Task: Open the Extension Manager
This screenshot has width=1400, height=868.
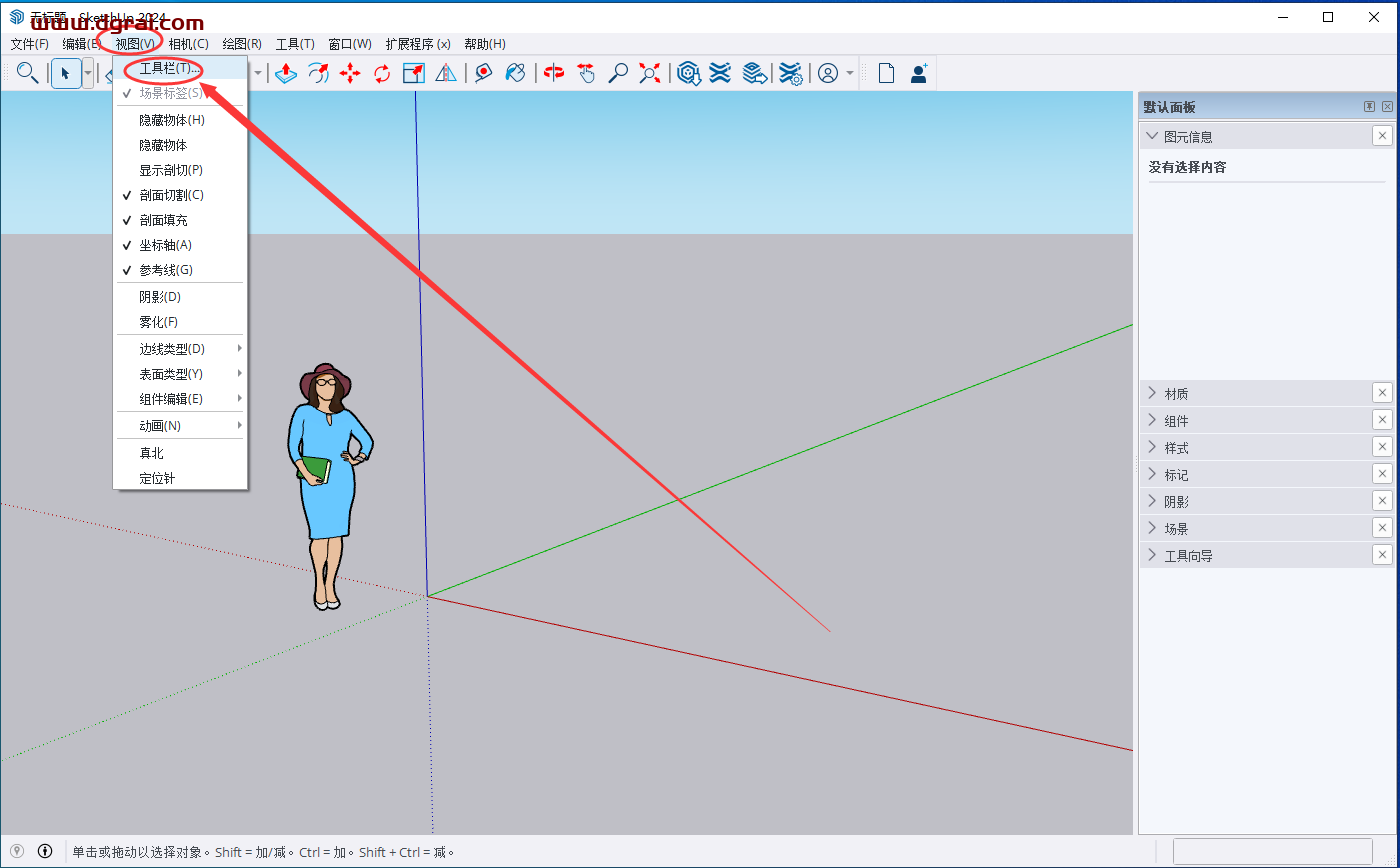Action: pyautogui.click(x=791, y=73)
